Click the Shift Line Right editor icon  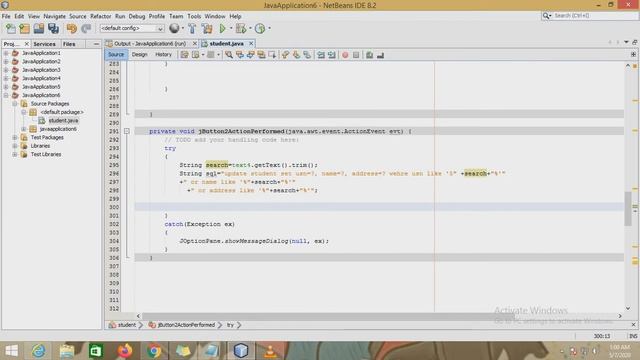(331, 55)
